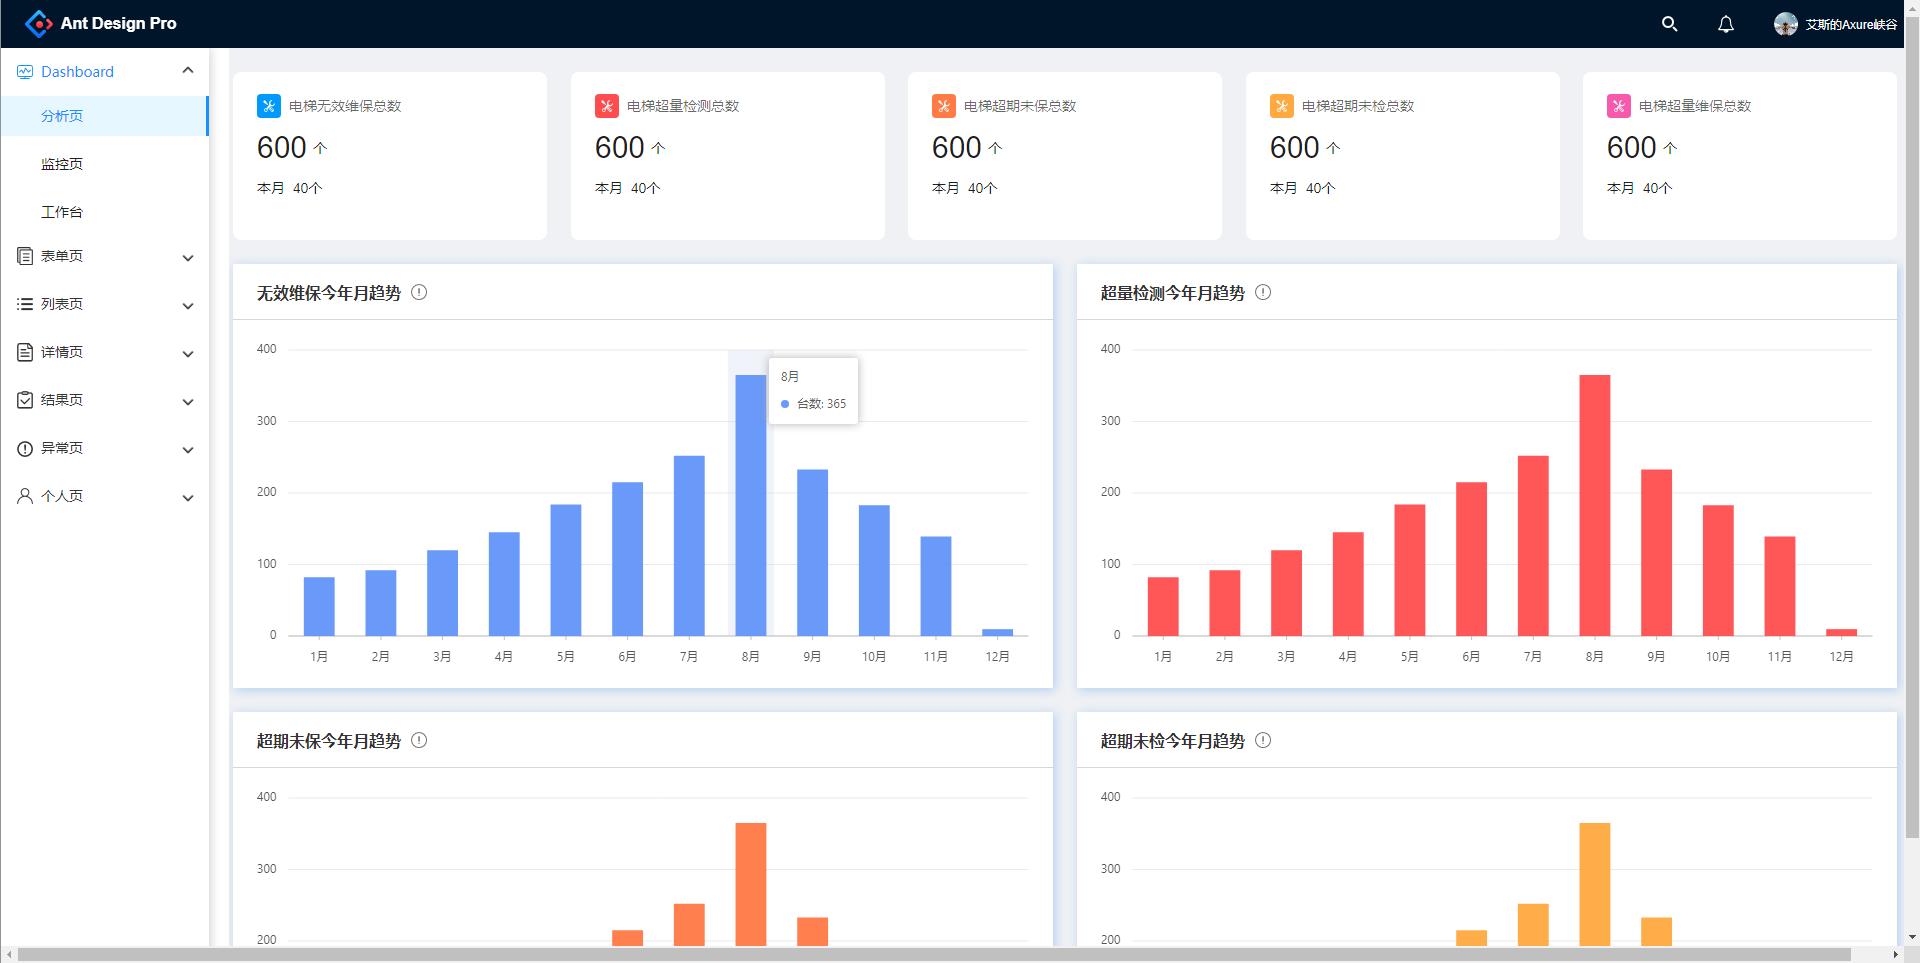
Task: Click the user avatar picture
Action: click(1786, 24)
